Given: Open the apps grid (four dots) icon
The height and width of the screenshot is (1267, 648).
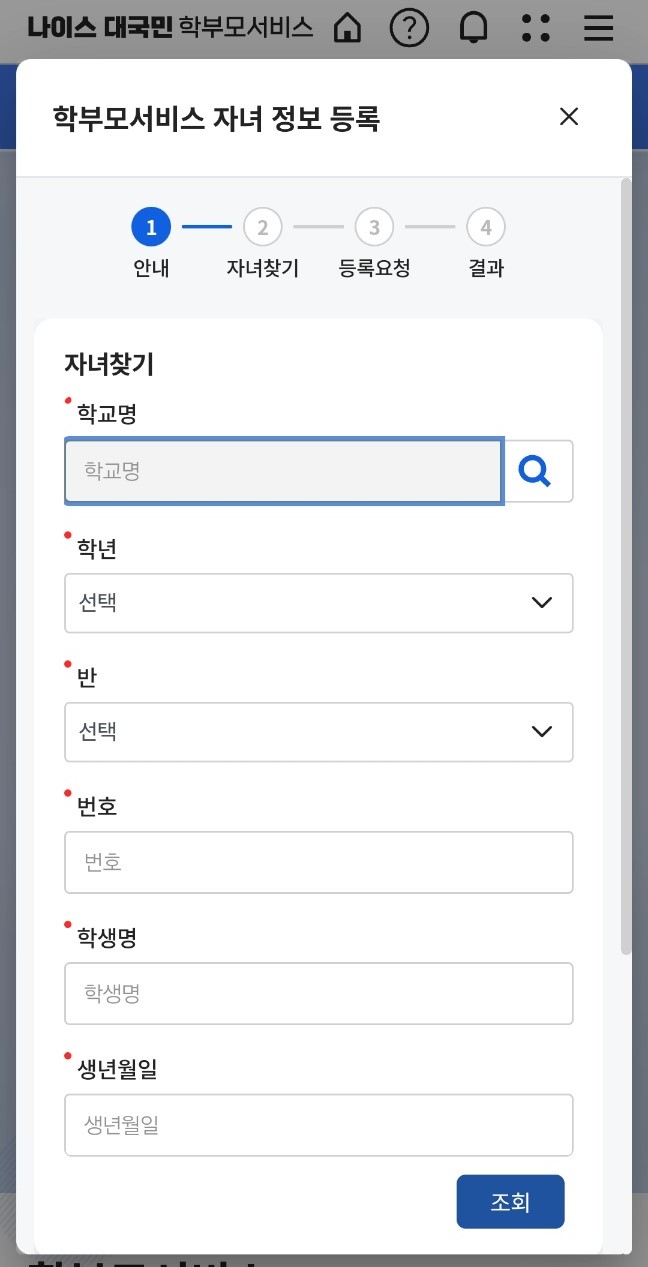Looking at the screenshot, I should [536, 28].
